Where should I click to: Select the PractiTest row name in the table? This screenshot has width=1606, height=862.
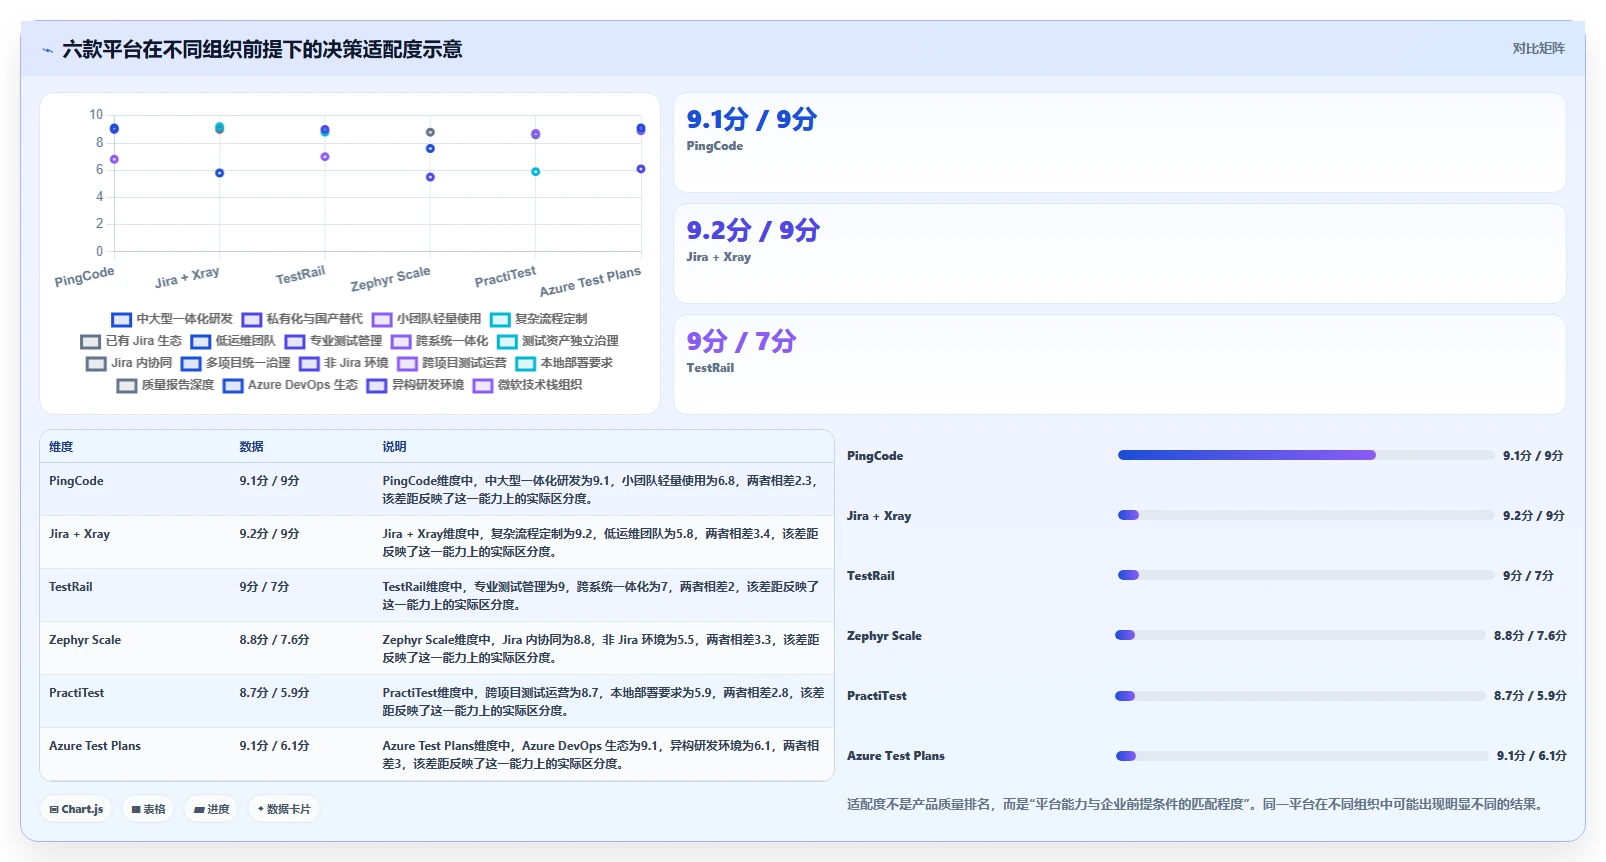coord(77,693)
